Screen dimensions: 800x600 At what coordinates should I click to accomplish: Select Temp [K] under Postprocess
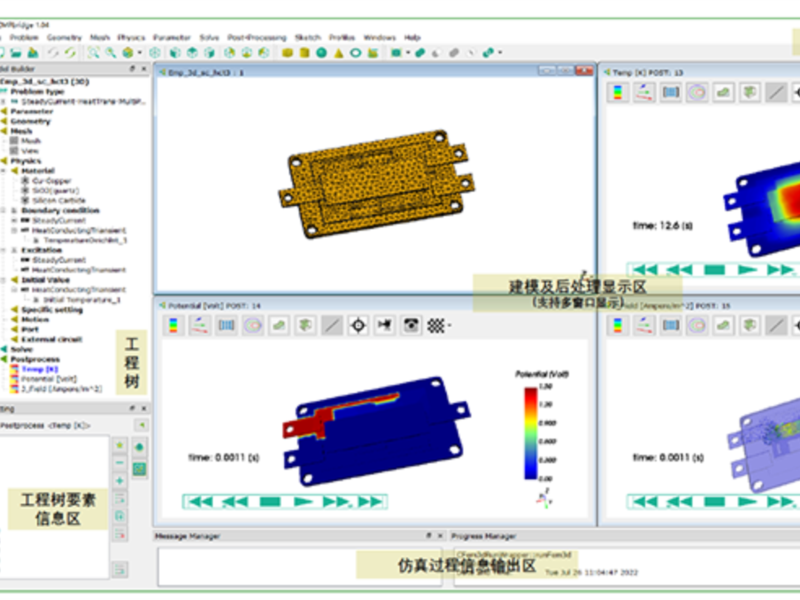[40, 369]
